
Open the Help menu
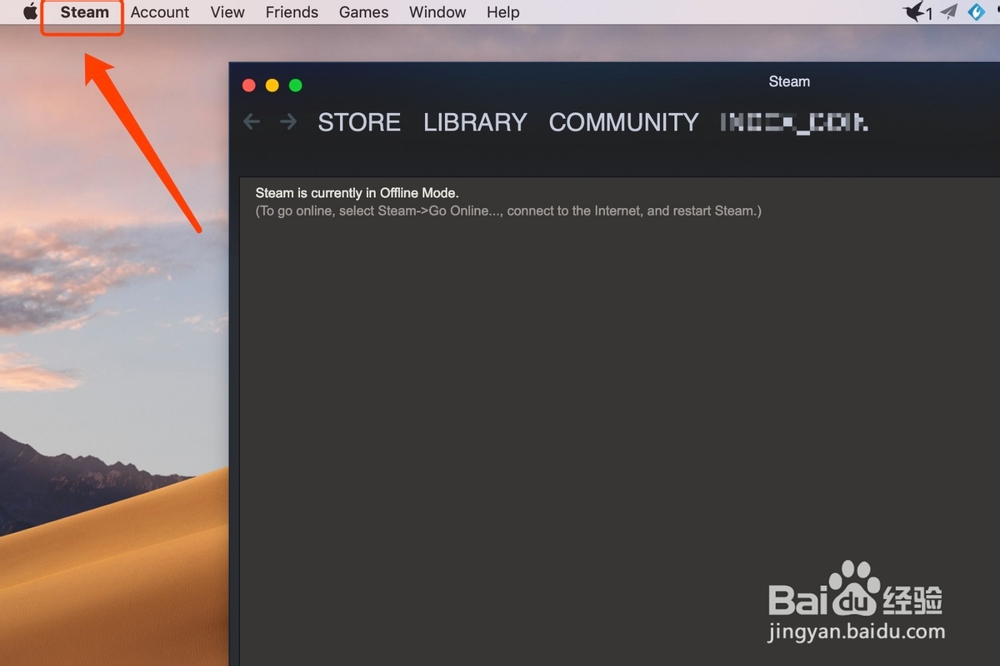click(x=502, y=12)
